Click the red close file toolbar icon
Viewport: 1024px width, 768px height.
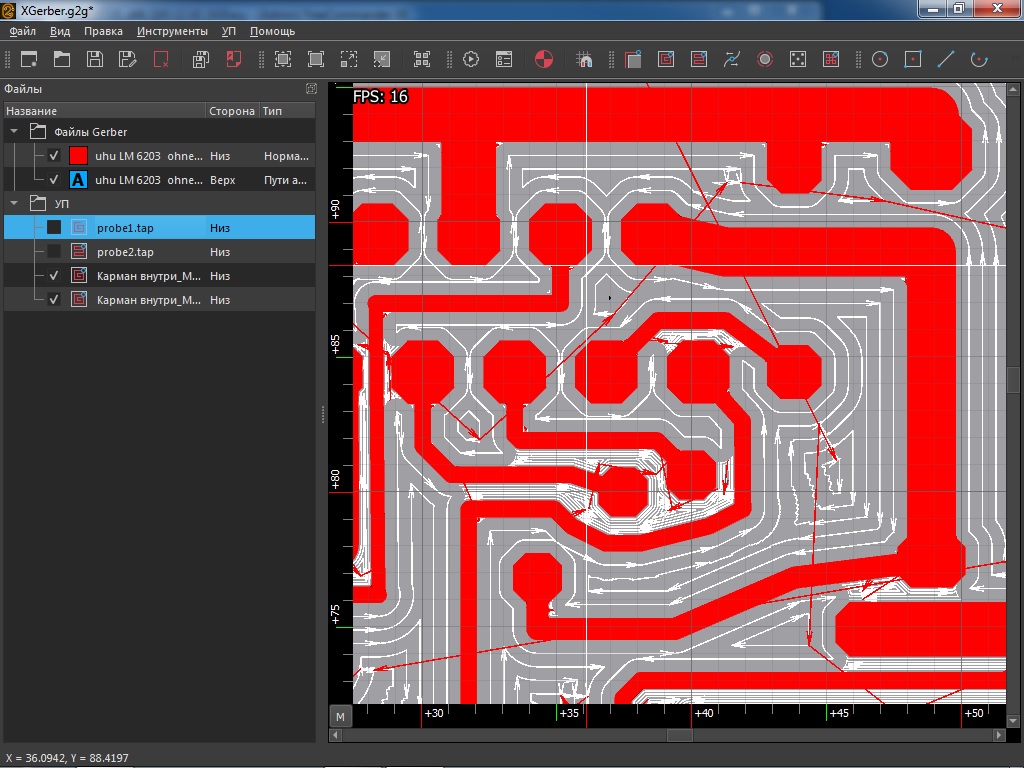pyautogui.click(x=161, y=59)
